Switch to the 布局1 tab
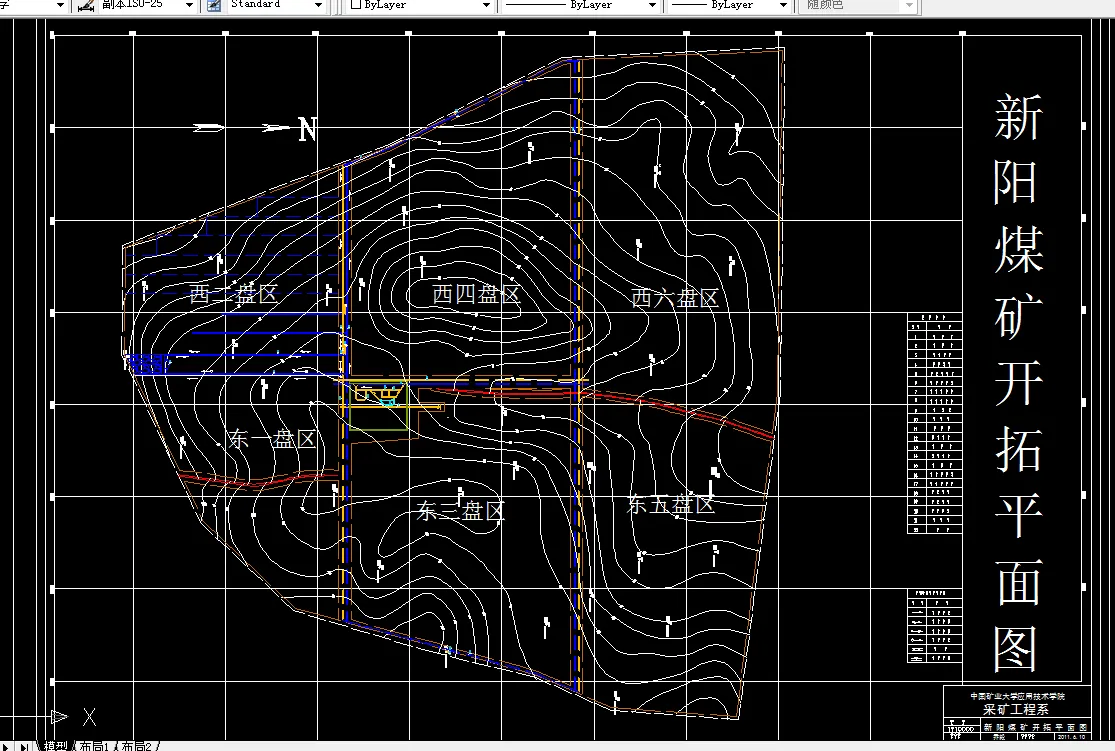Image resolution: width=1115 pixels, height=751 pixels. [x=93, y=747]
